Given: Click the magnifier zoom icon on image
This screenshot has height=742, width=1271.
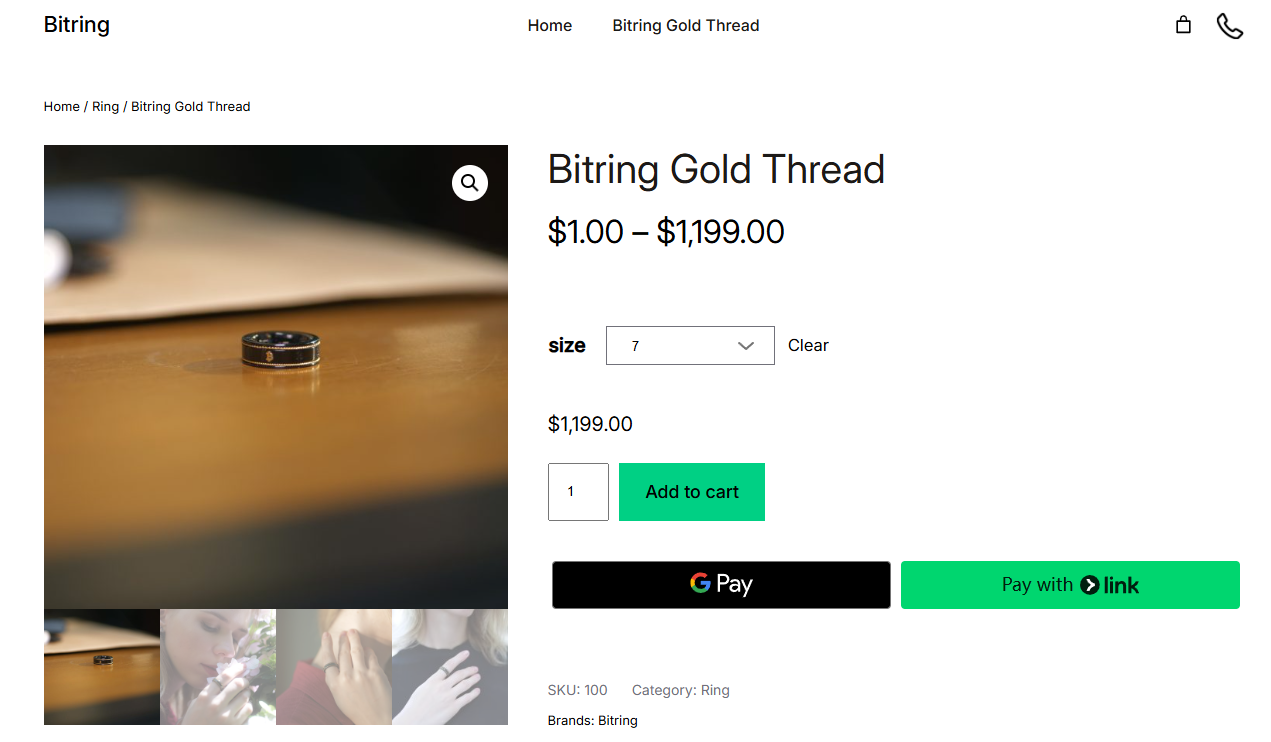Looking at the screenshot, I should (470, 183).
